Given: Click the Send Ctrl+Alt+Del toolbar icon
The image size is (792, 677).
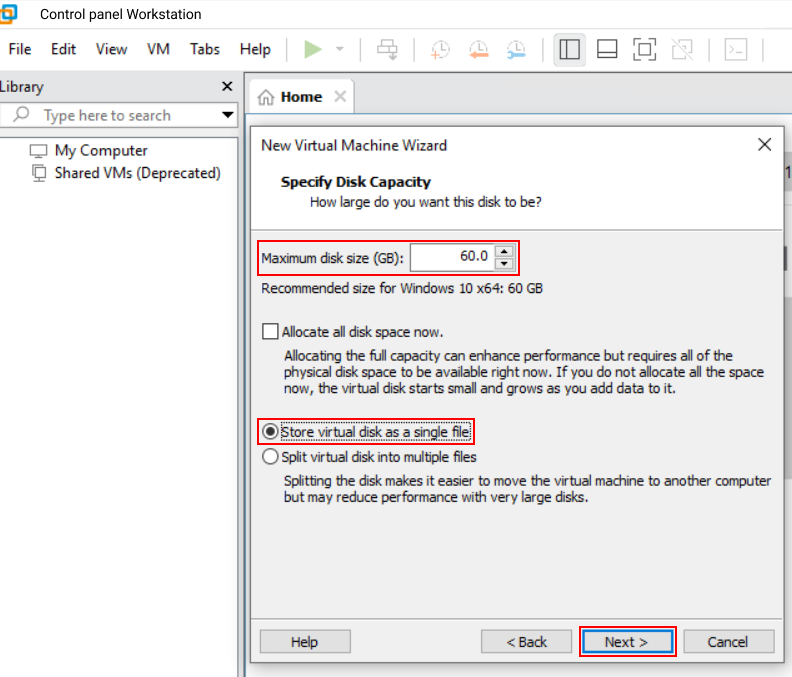Looking at the screenshot, I should (387, 49).
